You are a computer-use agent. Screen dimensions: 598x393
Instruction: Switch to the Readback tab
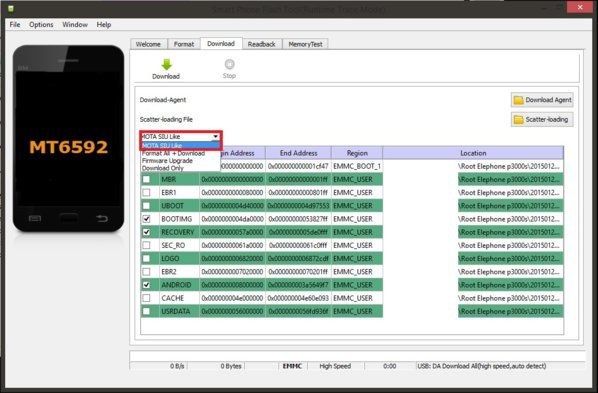click(x=262, y=44)
